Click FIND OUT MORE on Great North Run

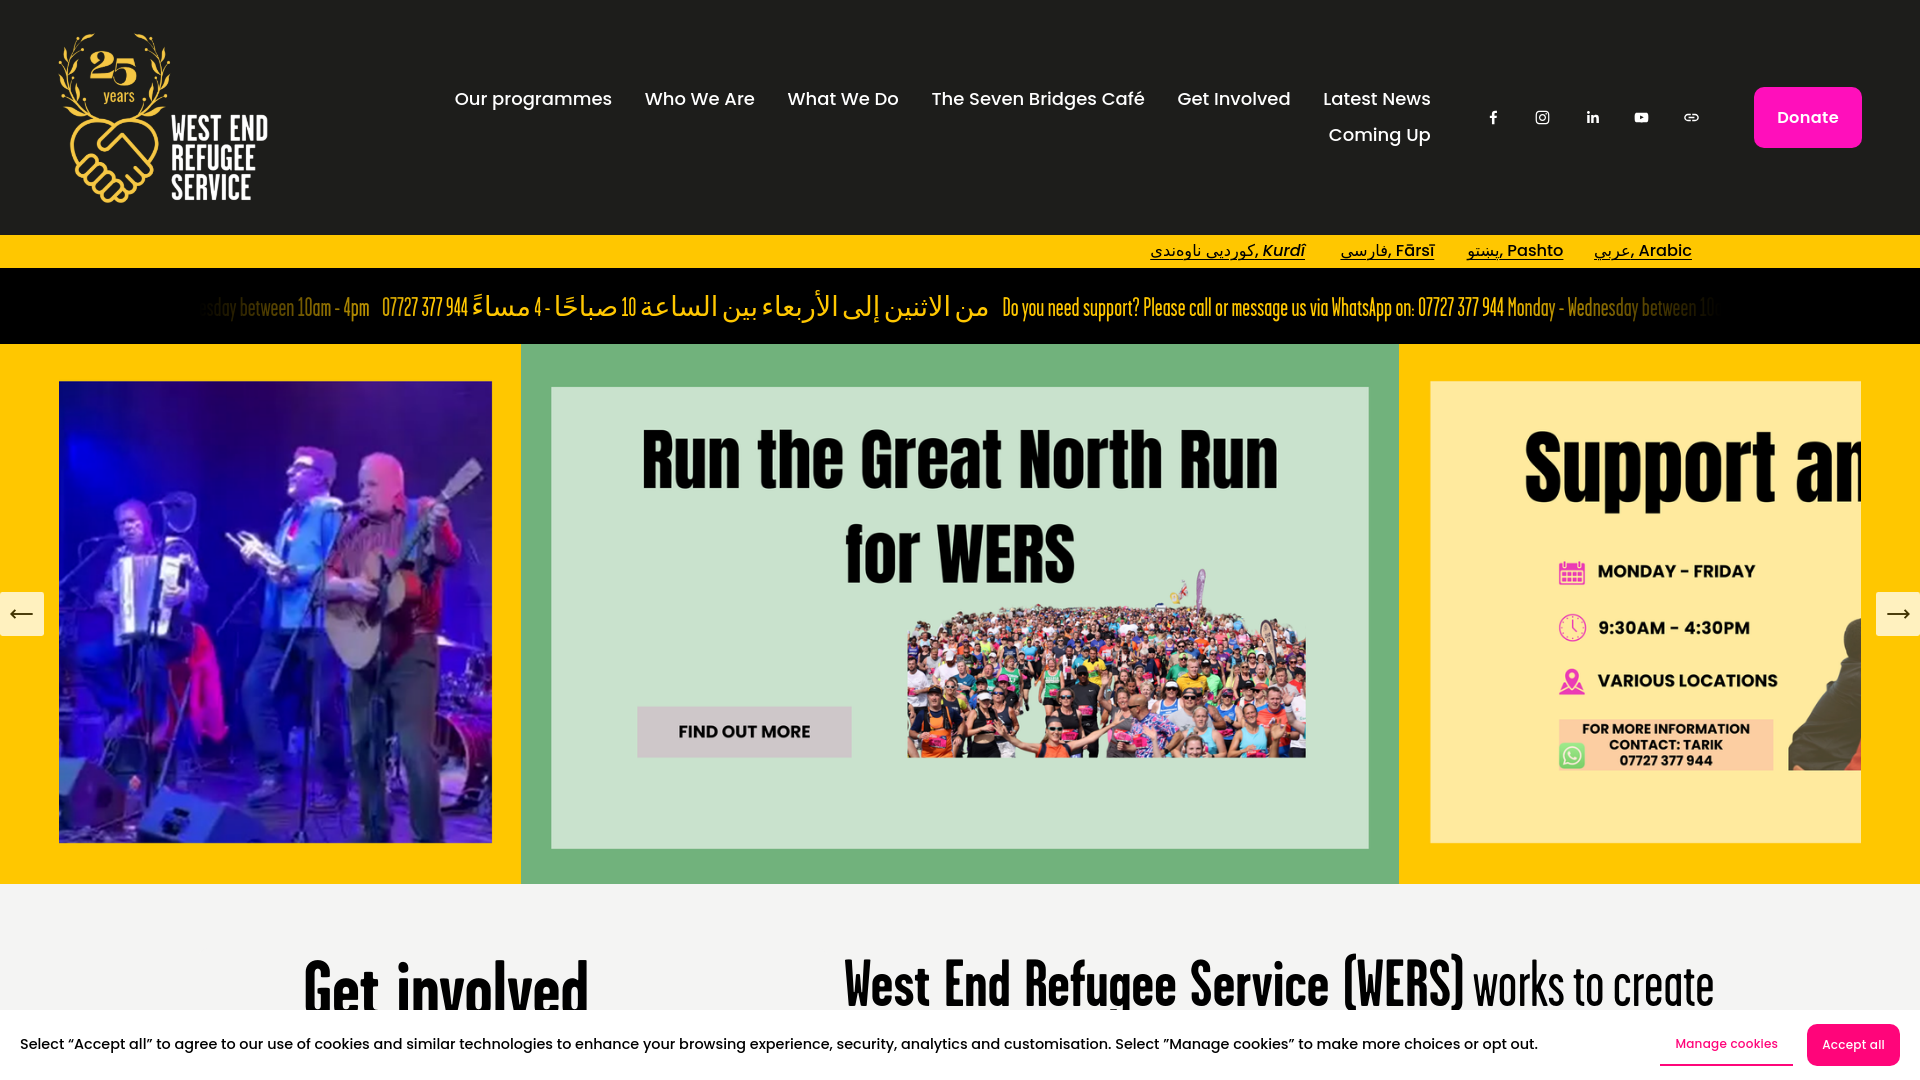click(x=744, y=732)
